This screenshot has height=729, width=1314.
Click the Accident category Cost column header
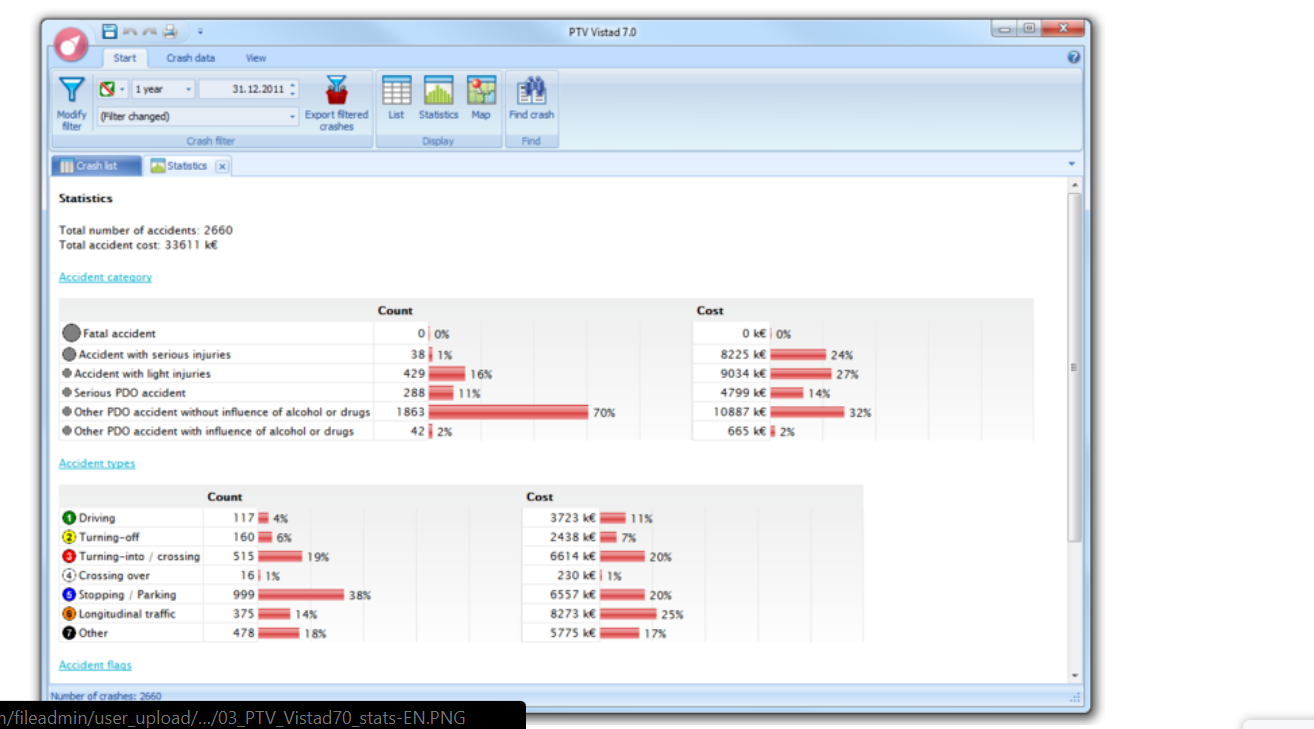[x=710, y=311]
